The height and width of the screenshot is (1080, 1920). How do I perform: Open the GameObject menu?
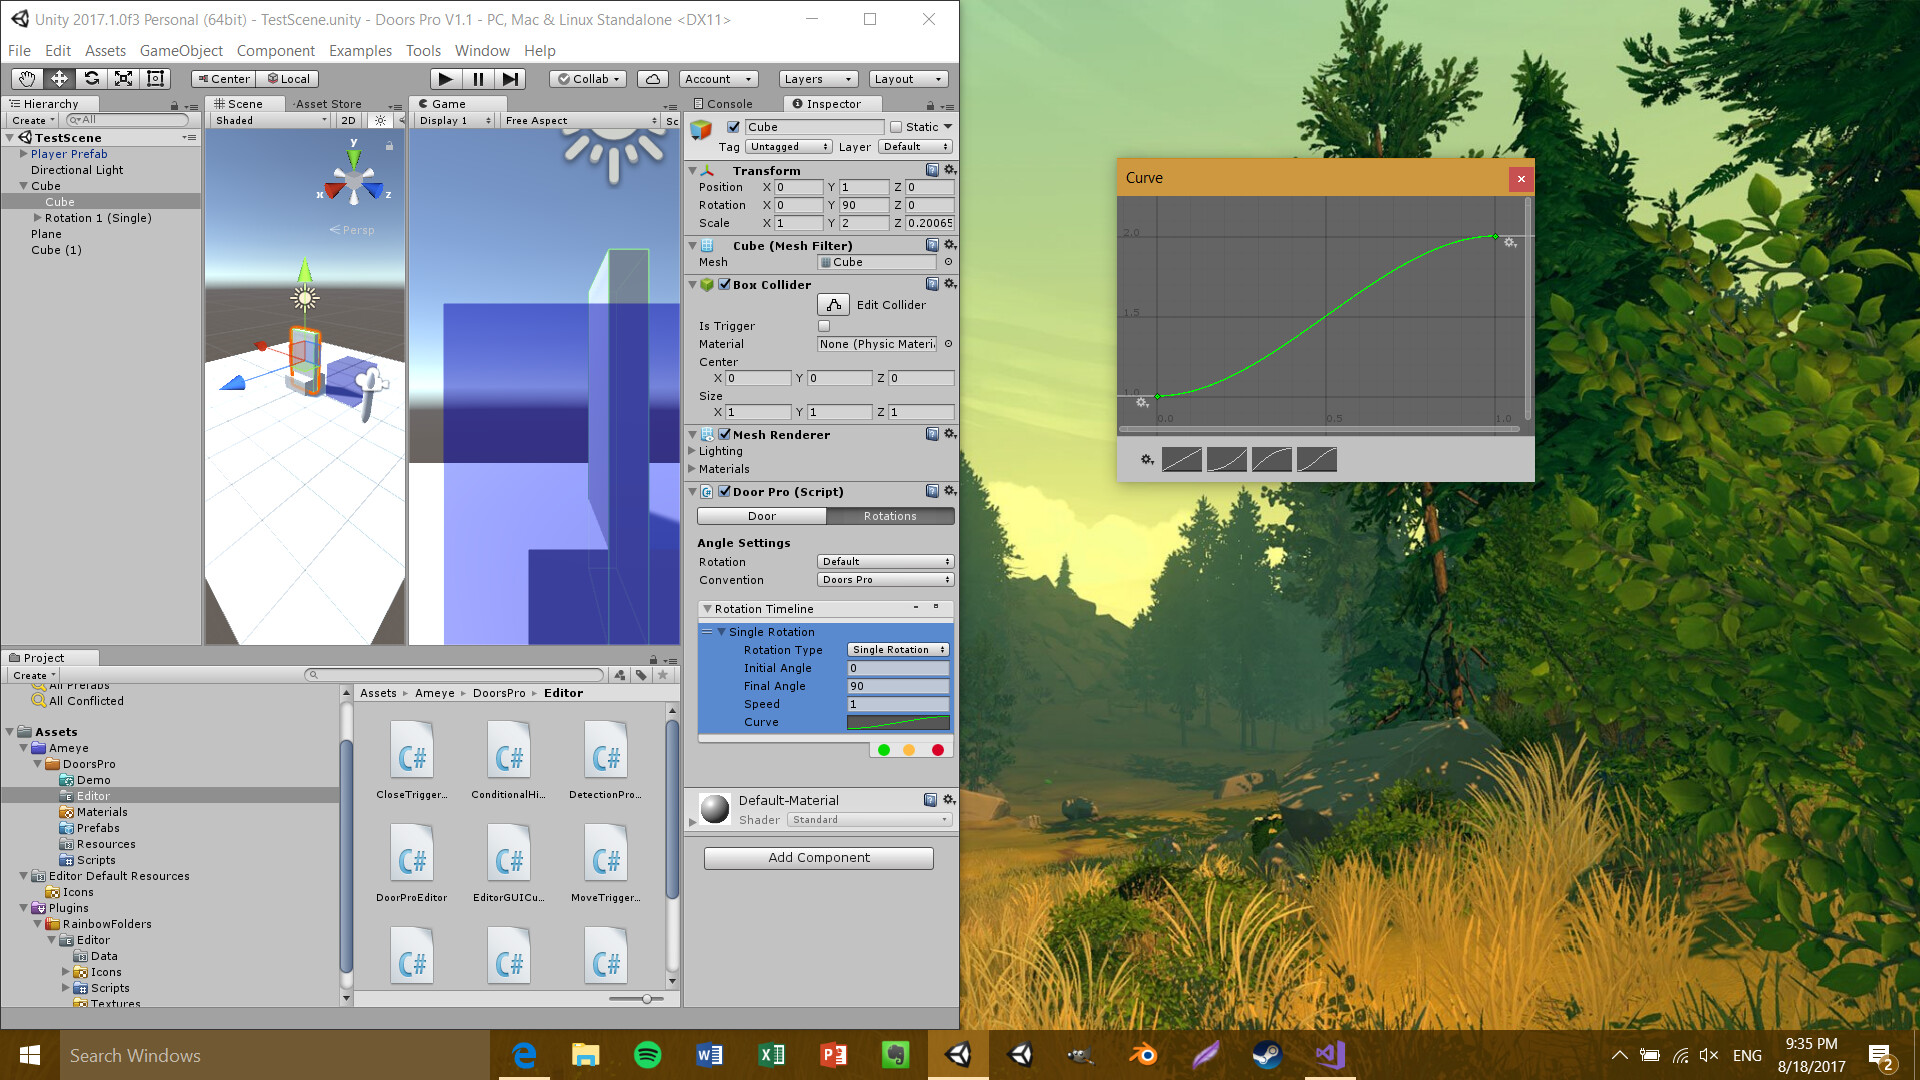181,50
